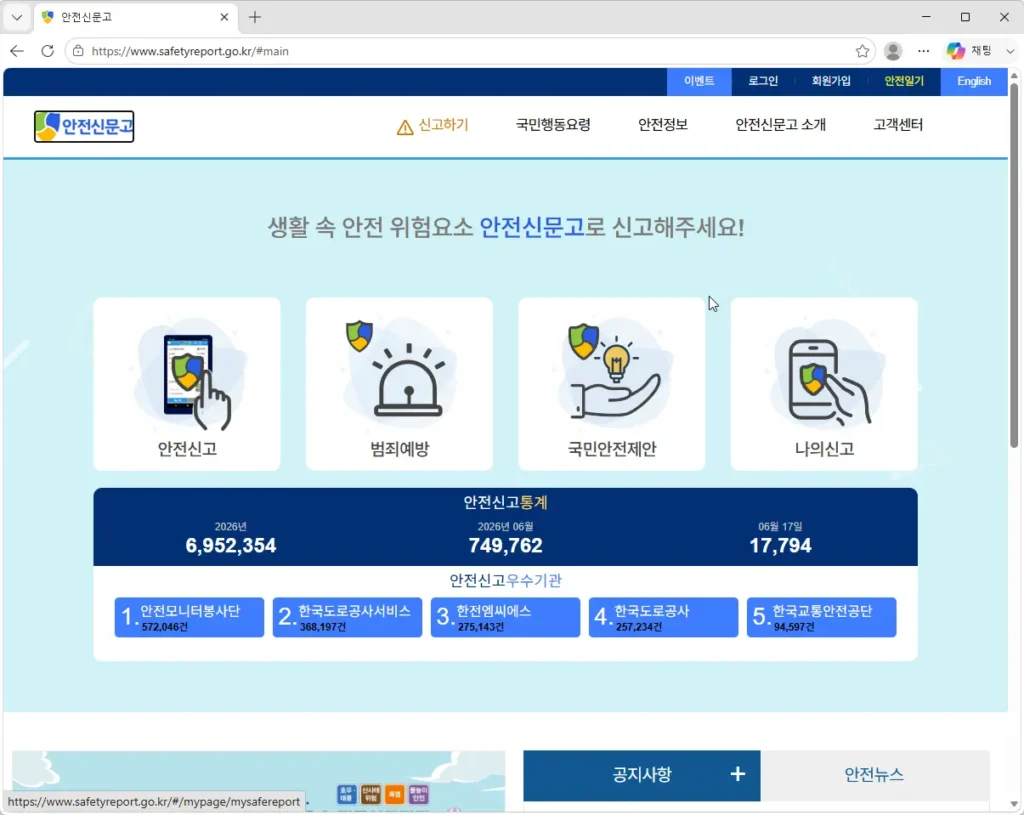Open the 범죄예방 siren card
1024x815 pixels.
tap(399, 383)
